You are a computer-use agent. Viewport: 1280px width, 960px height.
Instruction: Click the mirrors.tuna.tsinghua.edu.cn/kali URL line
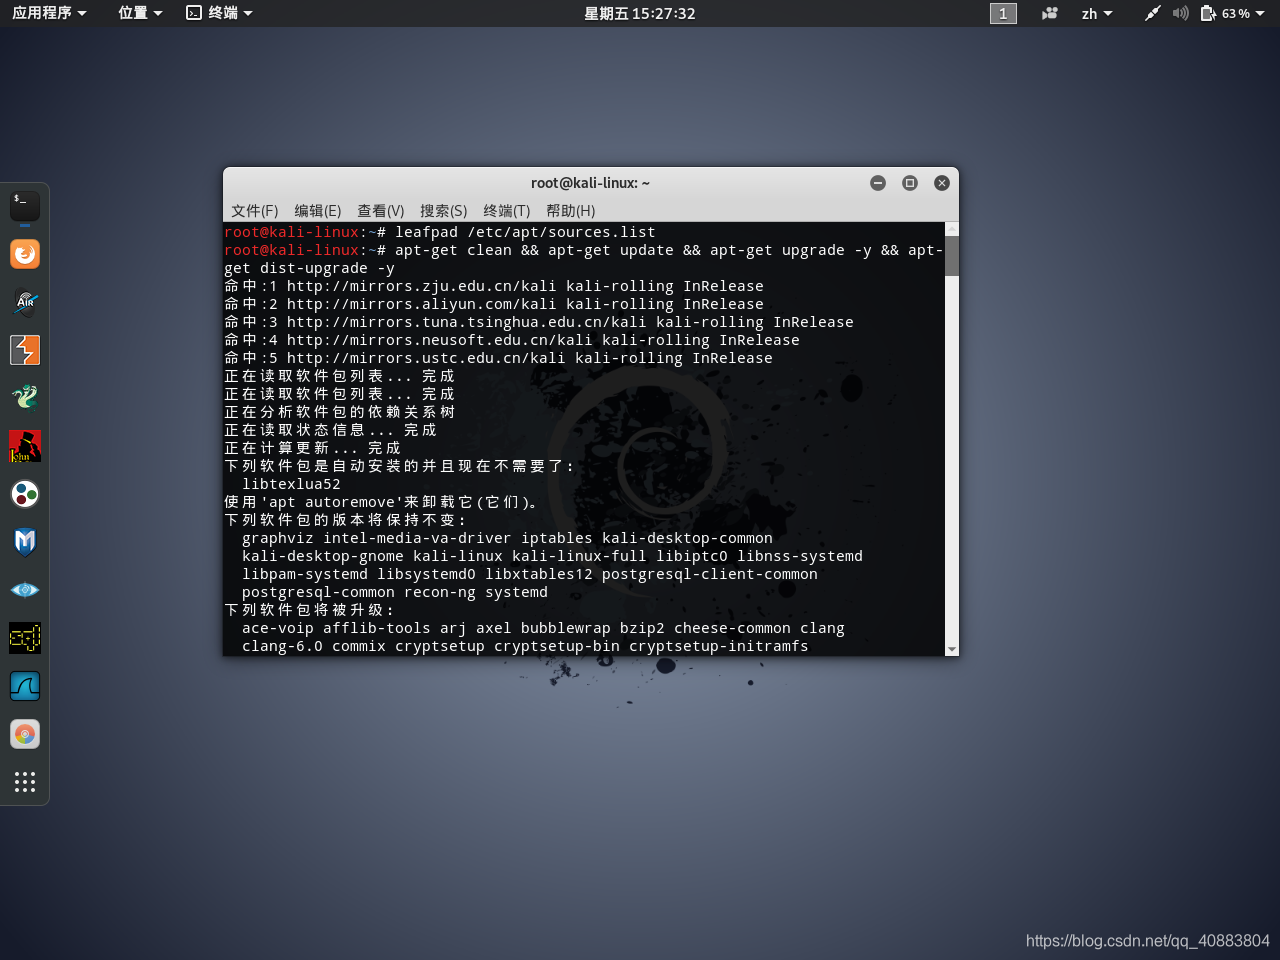(x=540, y=322)
